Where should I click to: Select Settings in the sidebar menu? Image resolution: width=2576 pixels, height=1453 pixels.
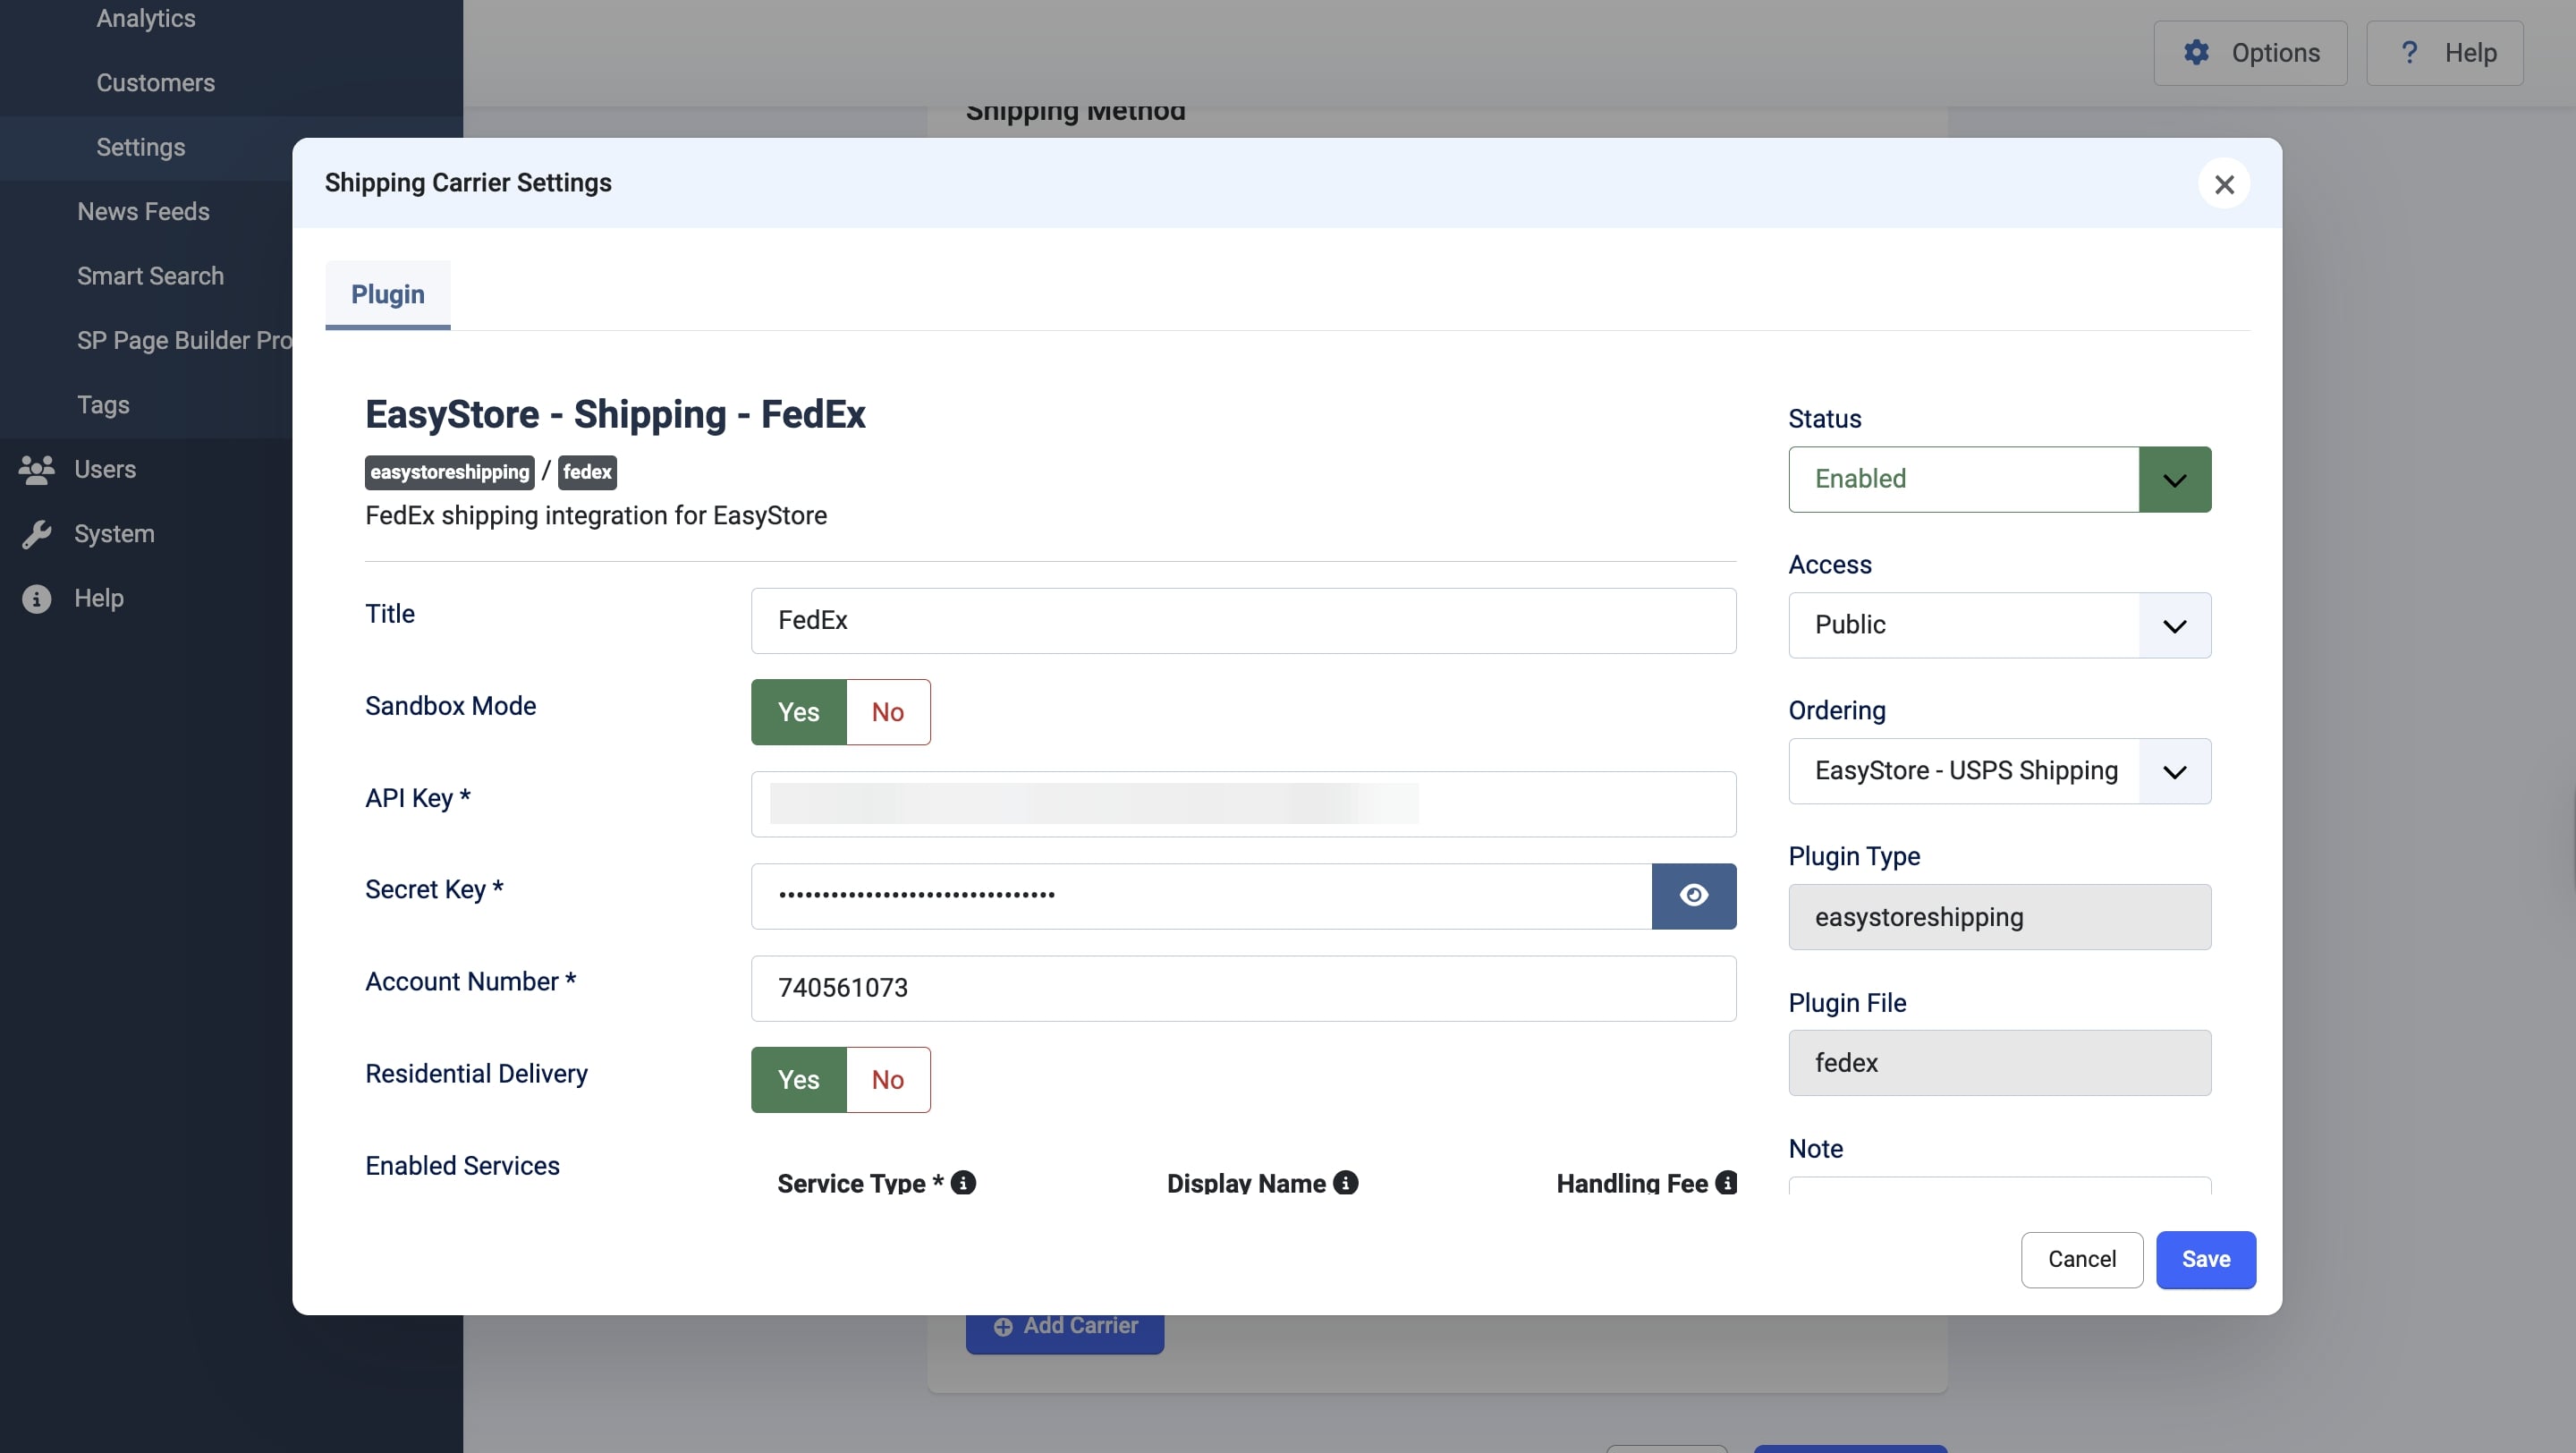click(x=140, y=147)
